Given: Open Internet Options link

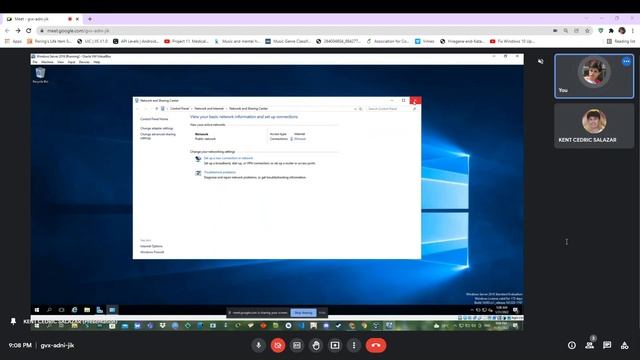Looking at the screenshot, I should tap(151, 246).
